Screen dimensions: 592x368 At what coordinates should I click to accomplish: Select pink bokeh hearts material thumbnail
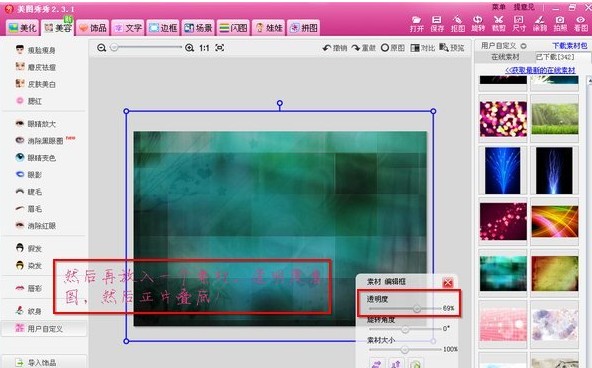(x=503, y=119)
